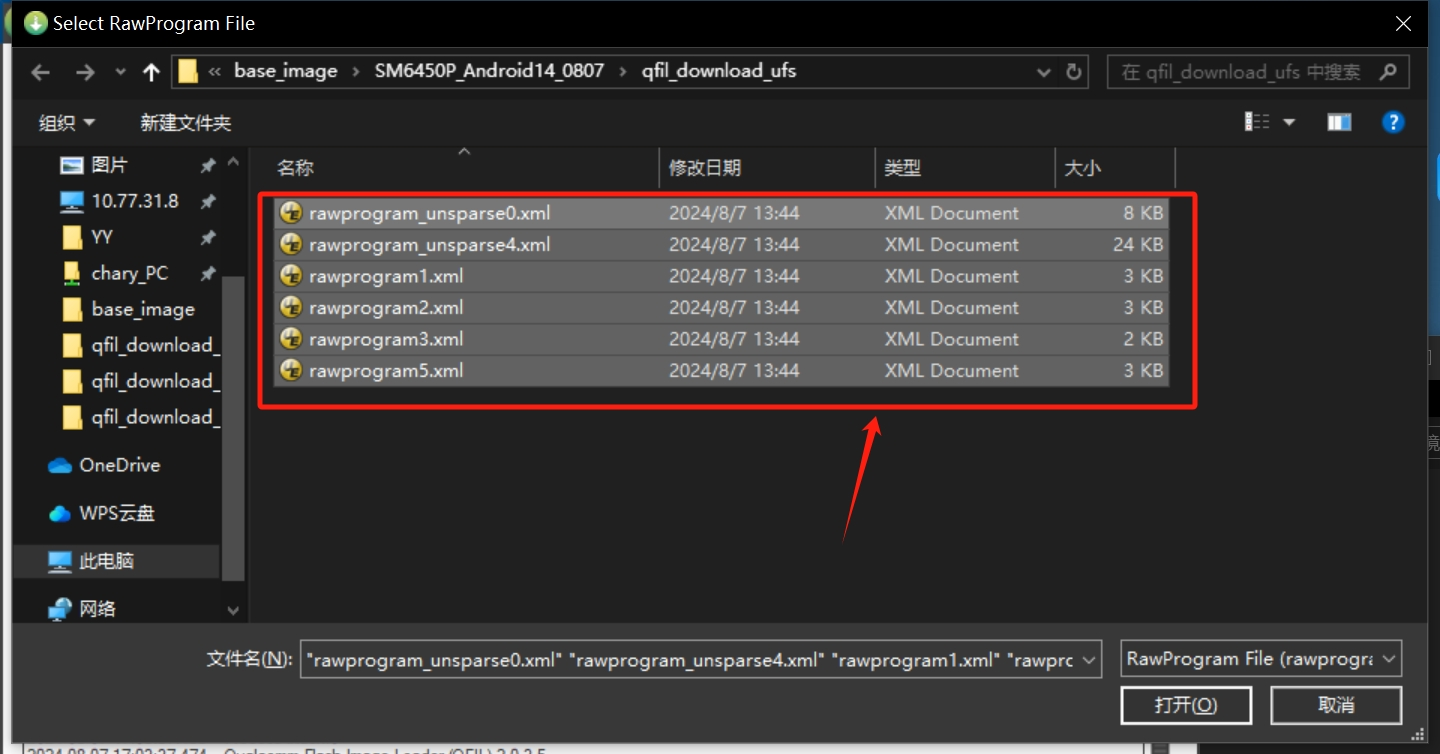Go up one folder level
The height and width of the screenshot is (754, 1440).
click(151, 72)
